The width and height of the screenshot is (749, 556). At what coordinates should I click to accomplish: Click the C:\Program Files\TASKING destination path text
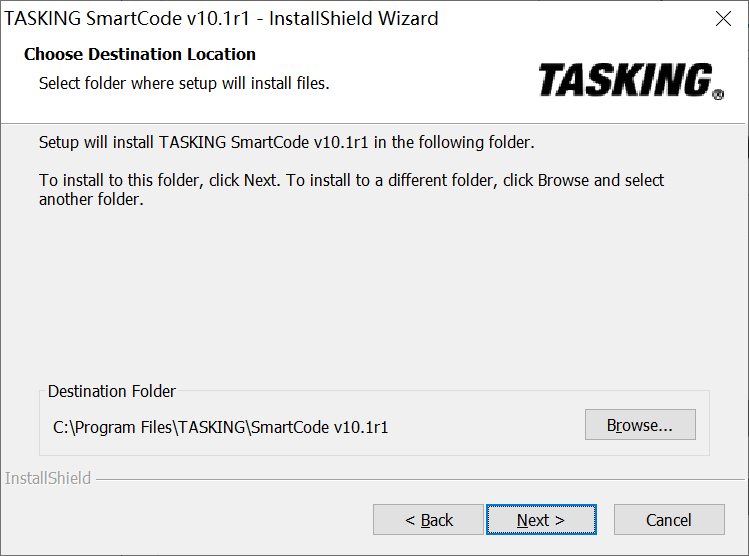[x=150, y=427]
